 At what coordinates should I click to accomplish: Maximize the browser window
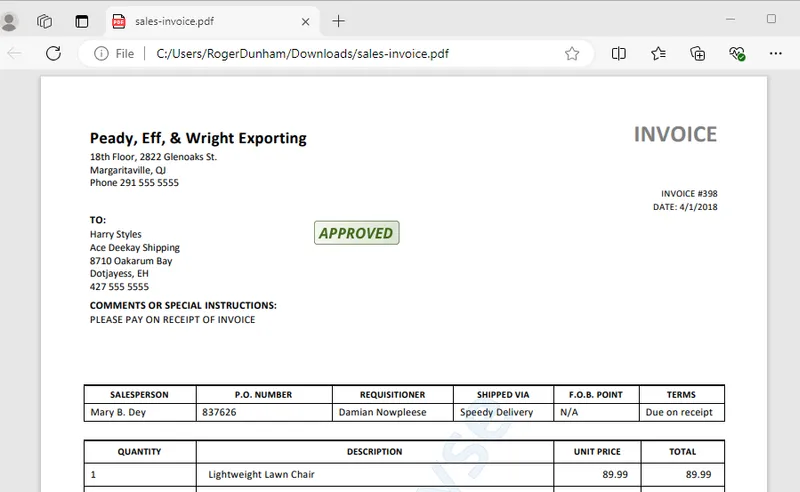pyautogui.click(x=771, y=19)
